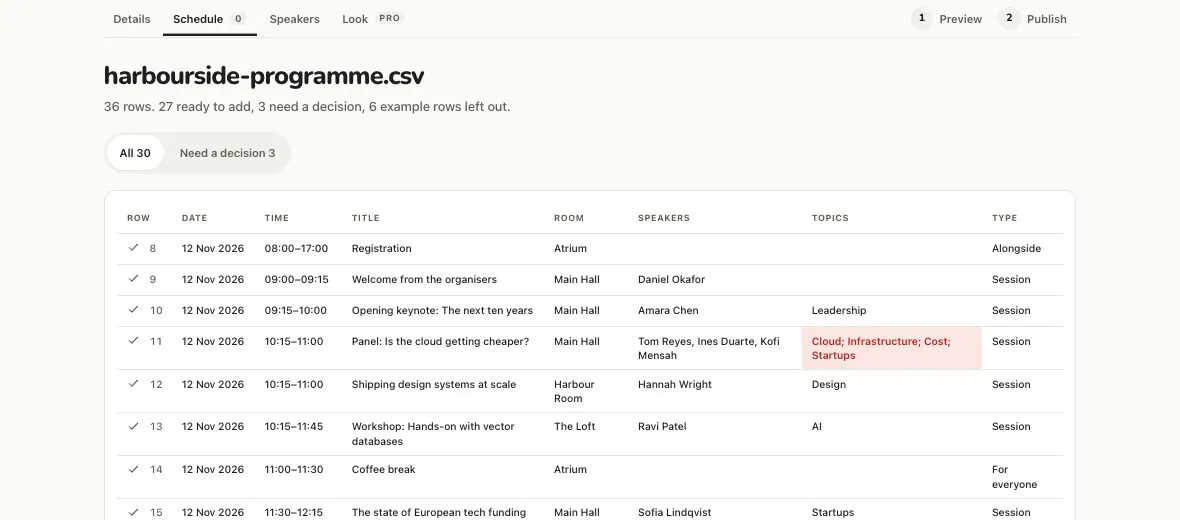Click speaker Amara Chen
1180x520 pixels.
coord(668,310)
